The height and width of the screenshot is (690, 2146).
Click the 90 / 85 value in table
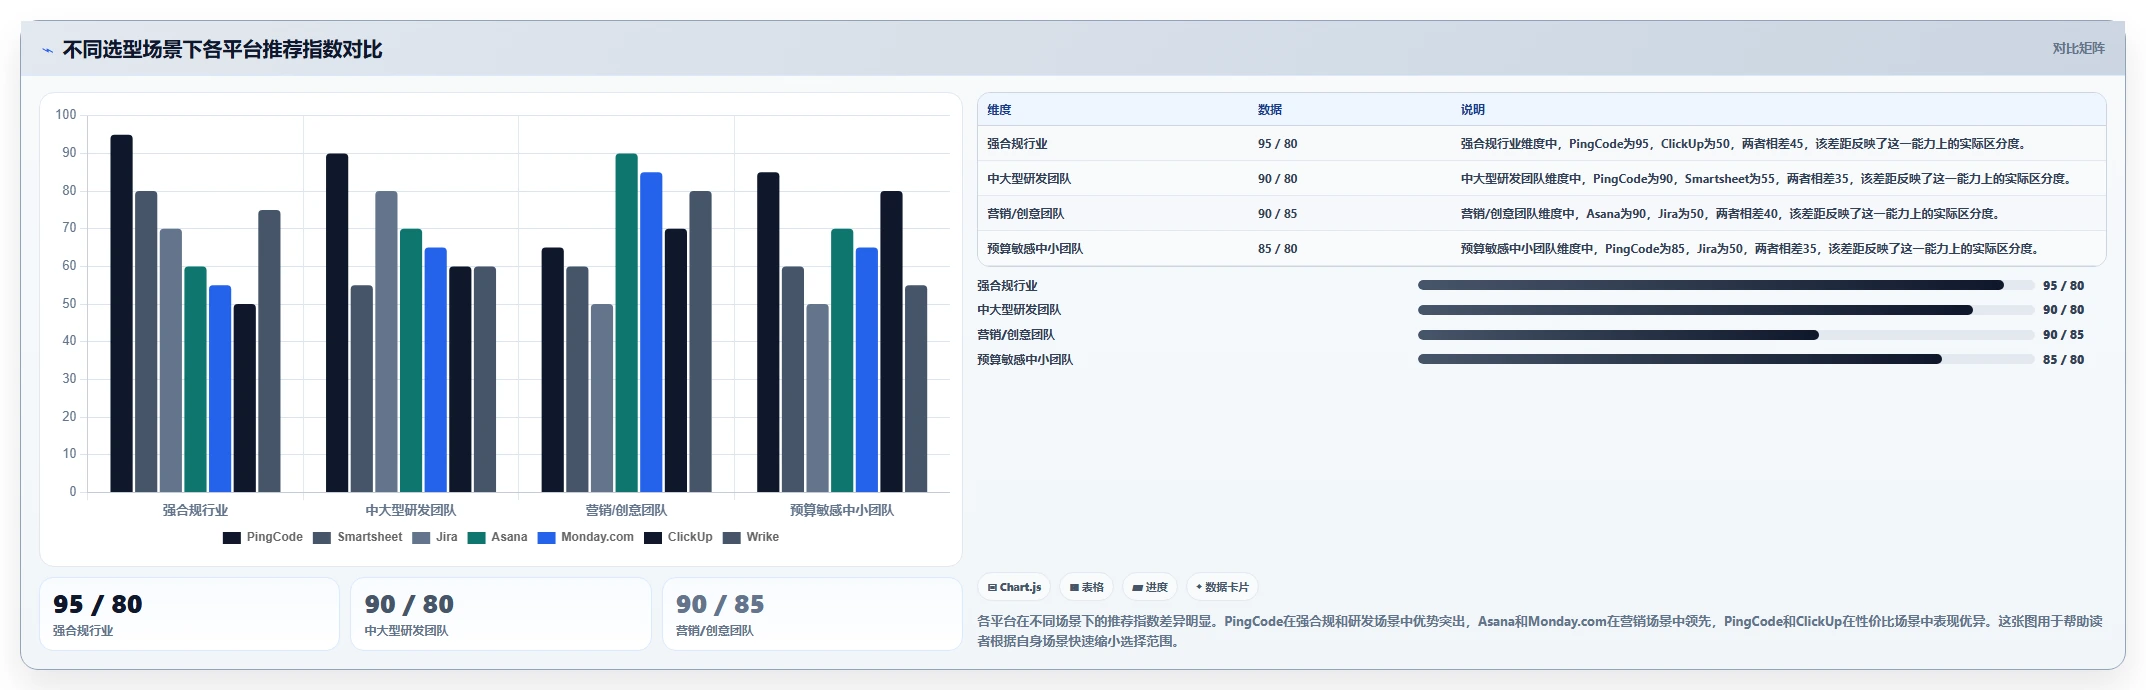click(x=1277, y=214)
